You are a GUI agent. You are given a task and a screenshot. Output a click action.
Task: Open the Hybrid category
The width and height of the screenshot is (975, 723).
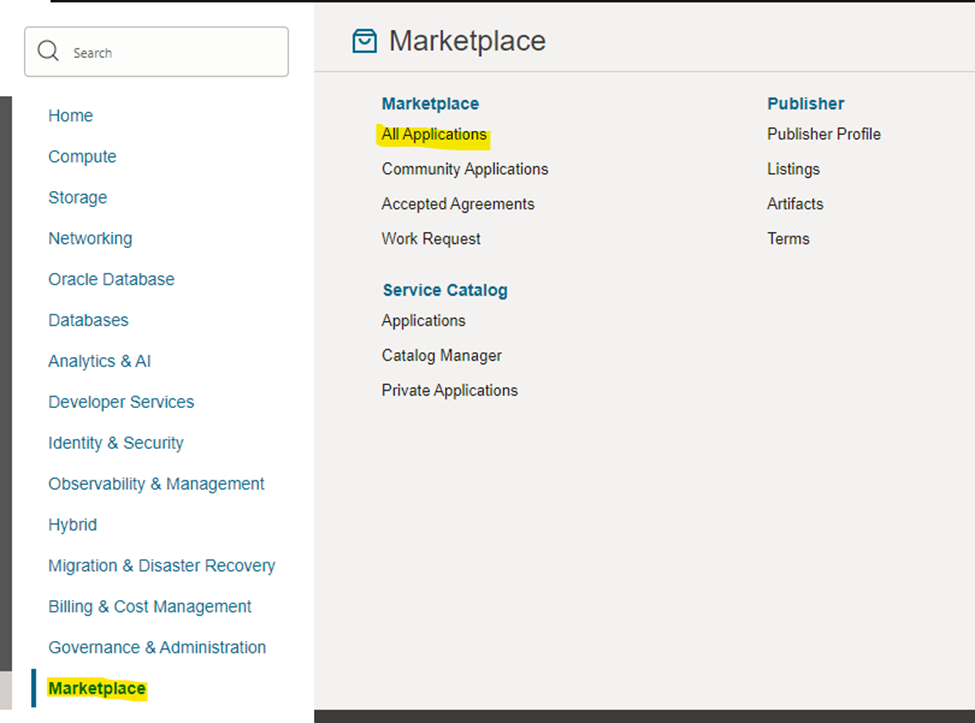click(x=72, y=525)
